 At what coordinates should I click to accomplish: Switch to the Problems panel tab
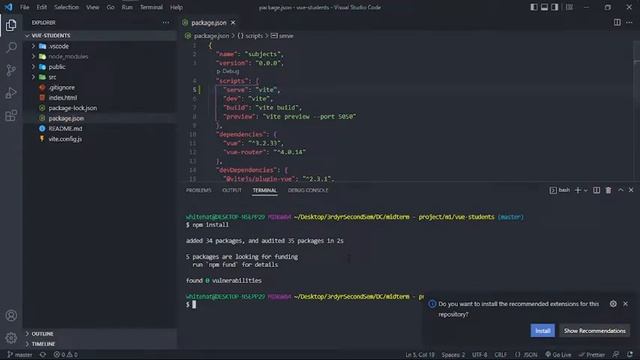199,190
